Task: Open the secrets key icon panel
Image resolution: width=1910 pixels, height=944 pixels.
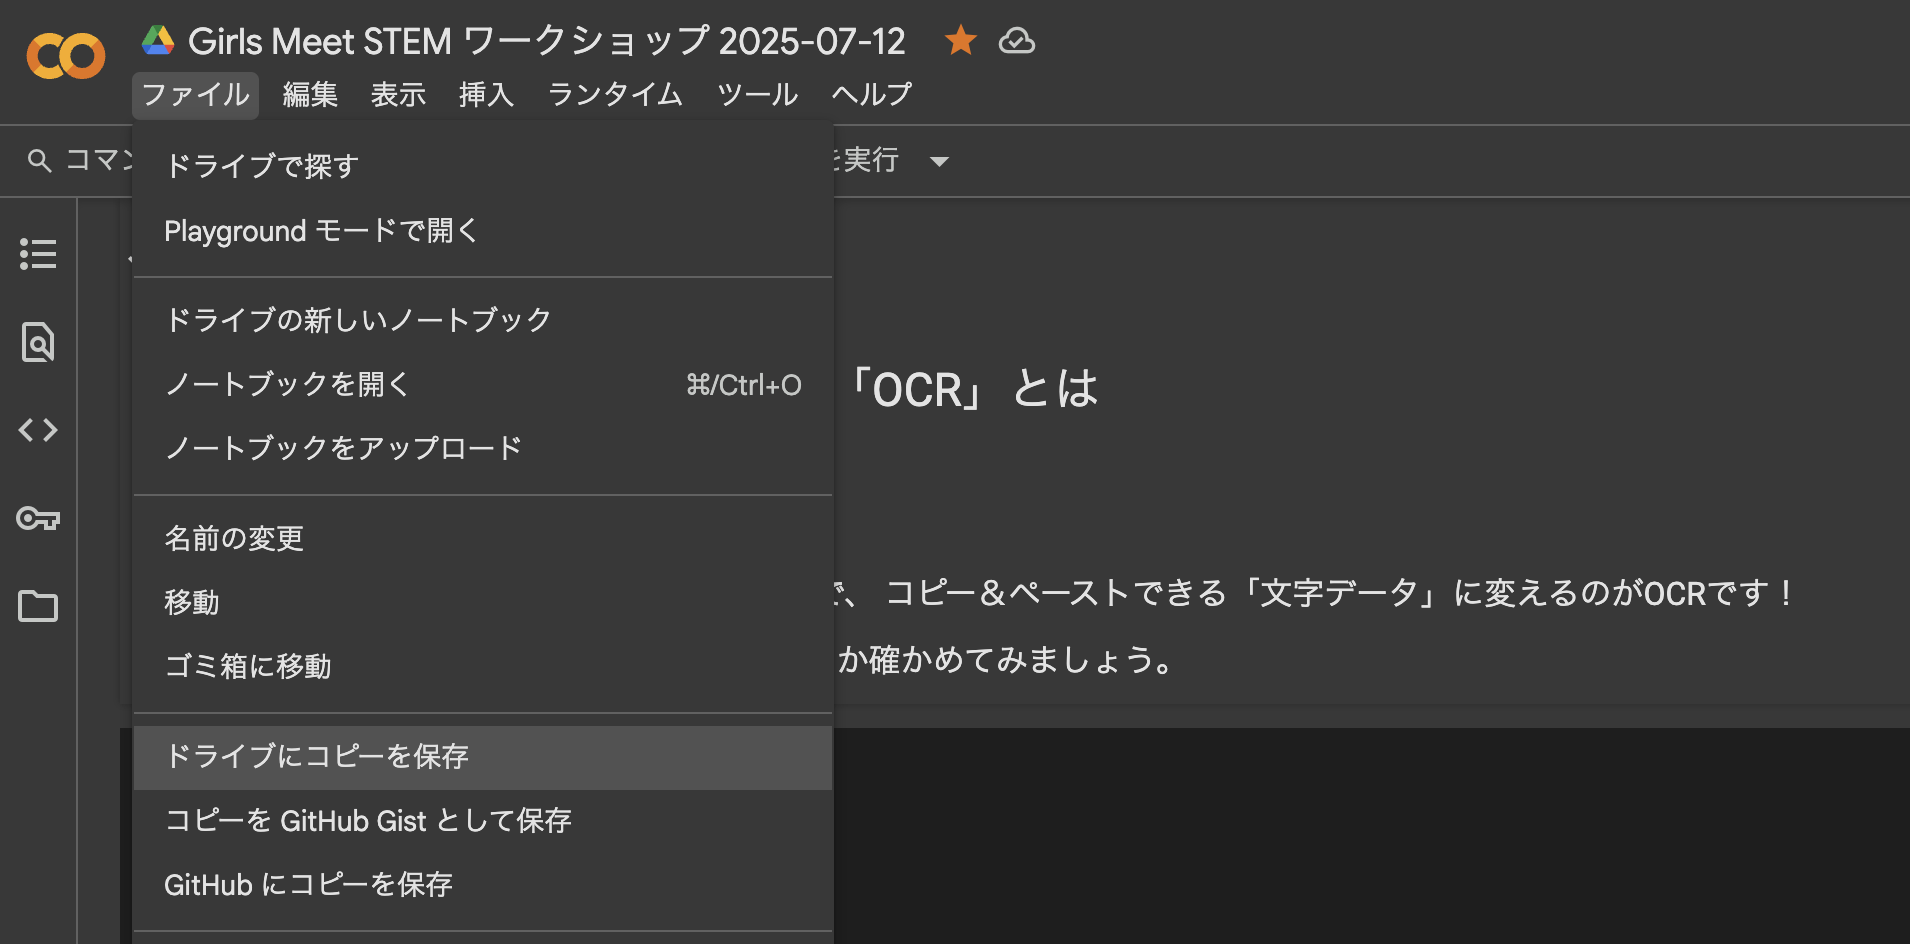Action: coord(38,518)
